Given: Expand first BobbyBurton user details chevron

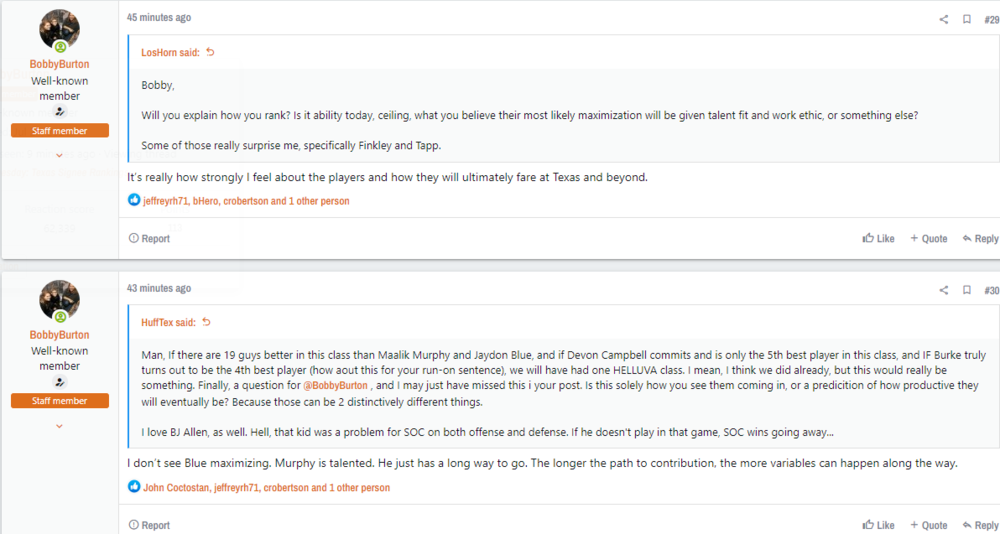Looking at the screenshot, I should point(59,155).
